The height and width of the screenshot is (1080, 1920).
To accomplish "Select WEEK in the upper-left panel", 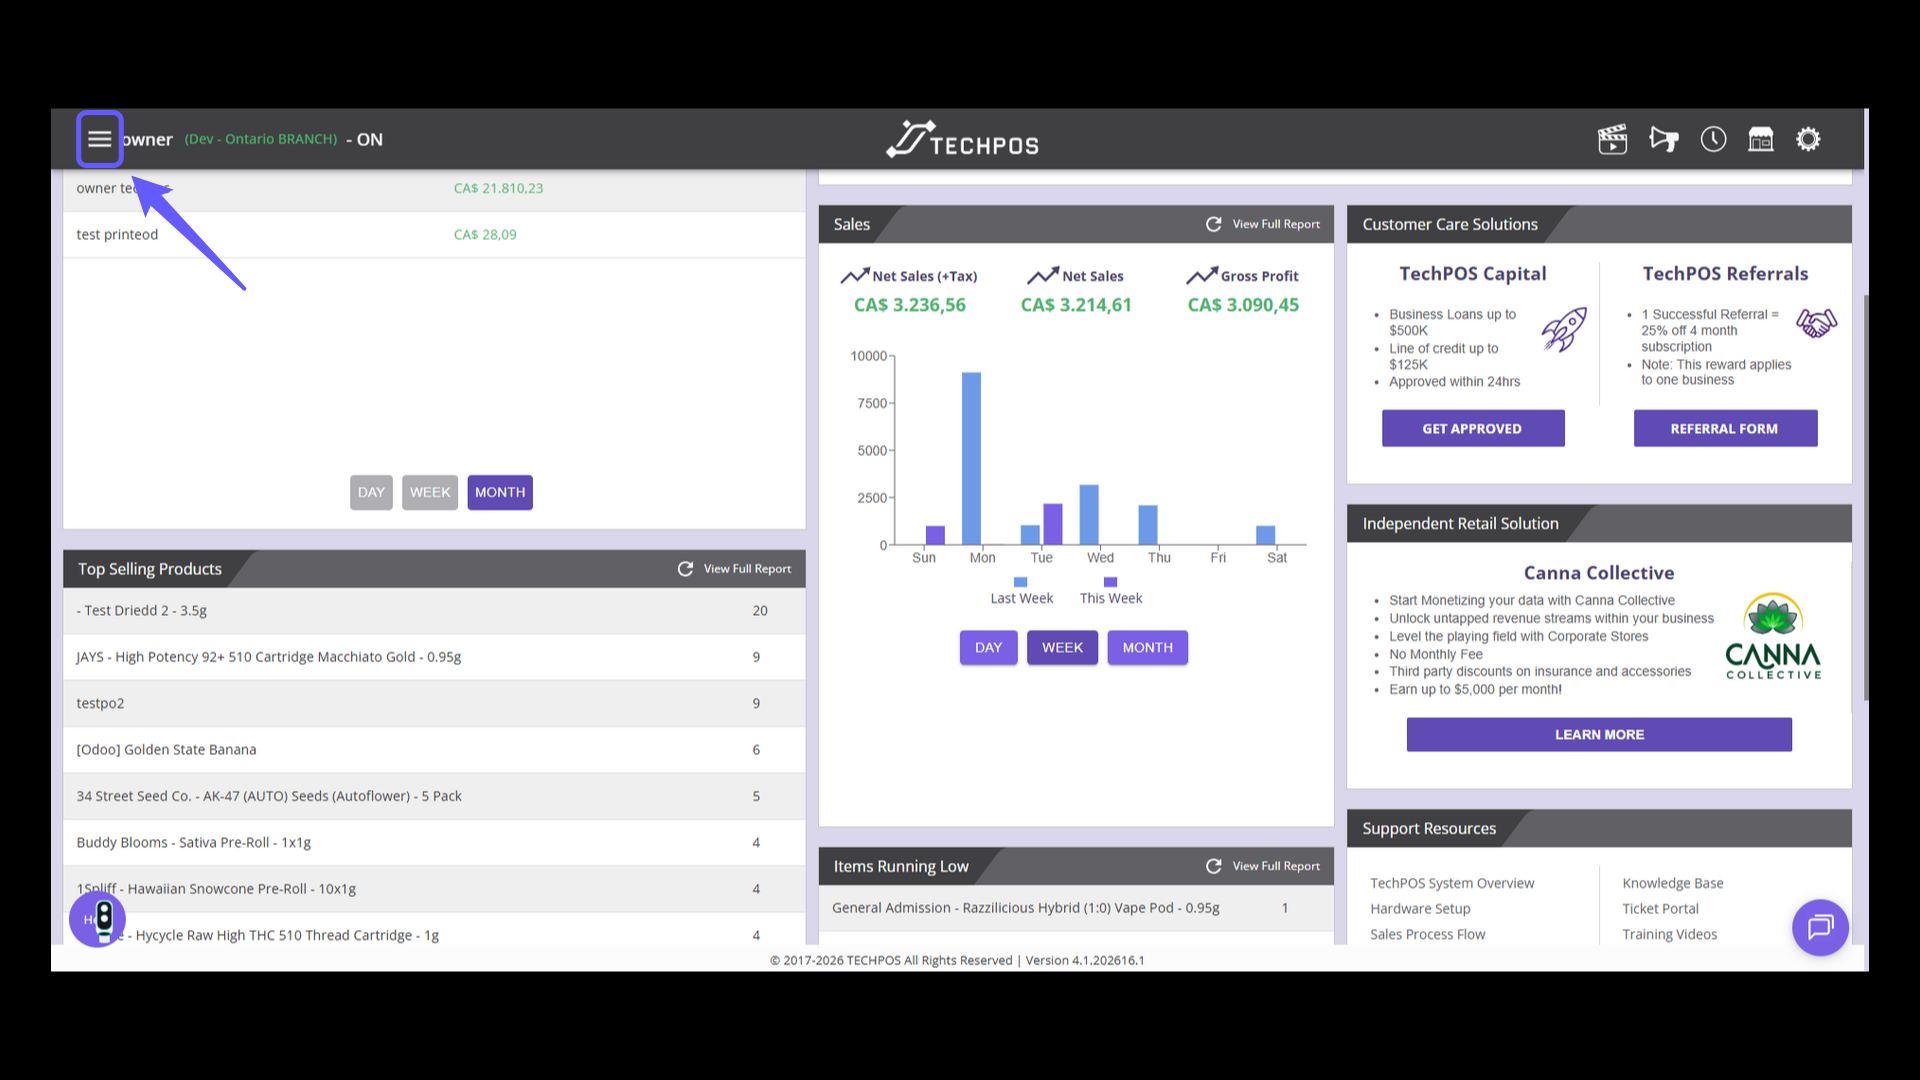I will tap(430, 492).
